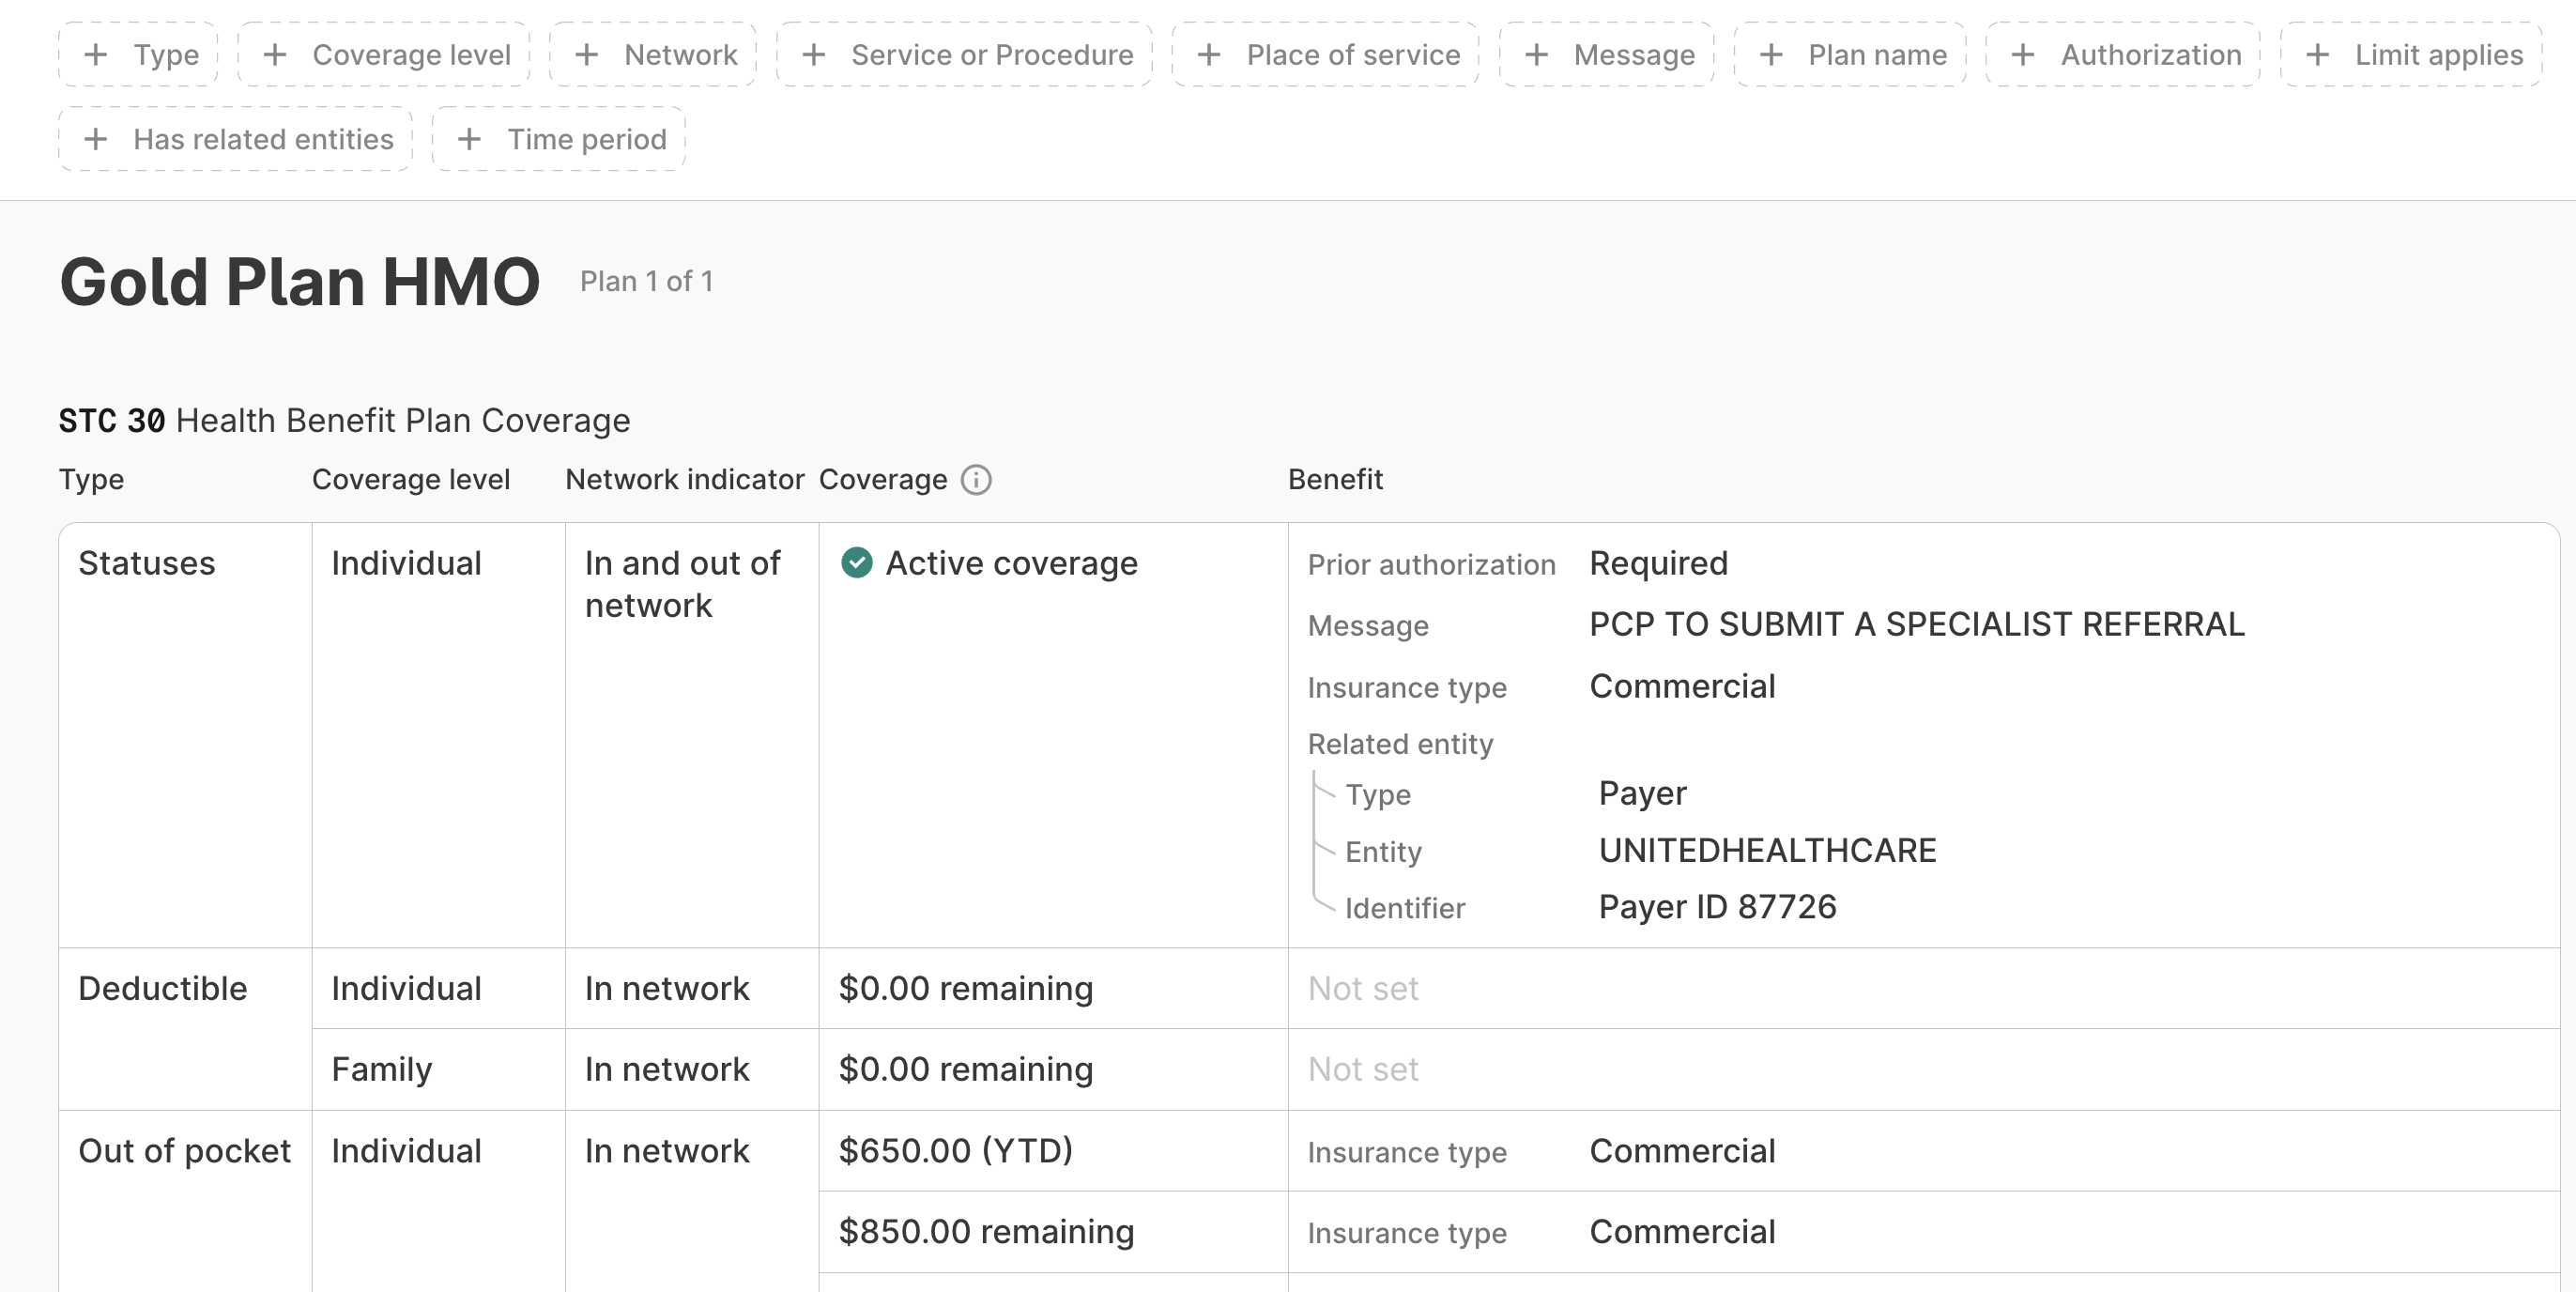Add the Network filter

tap(653, 54)
